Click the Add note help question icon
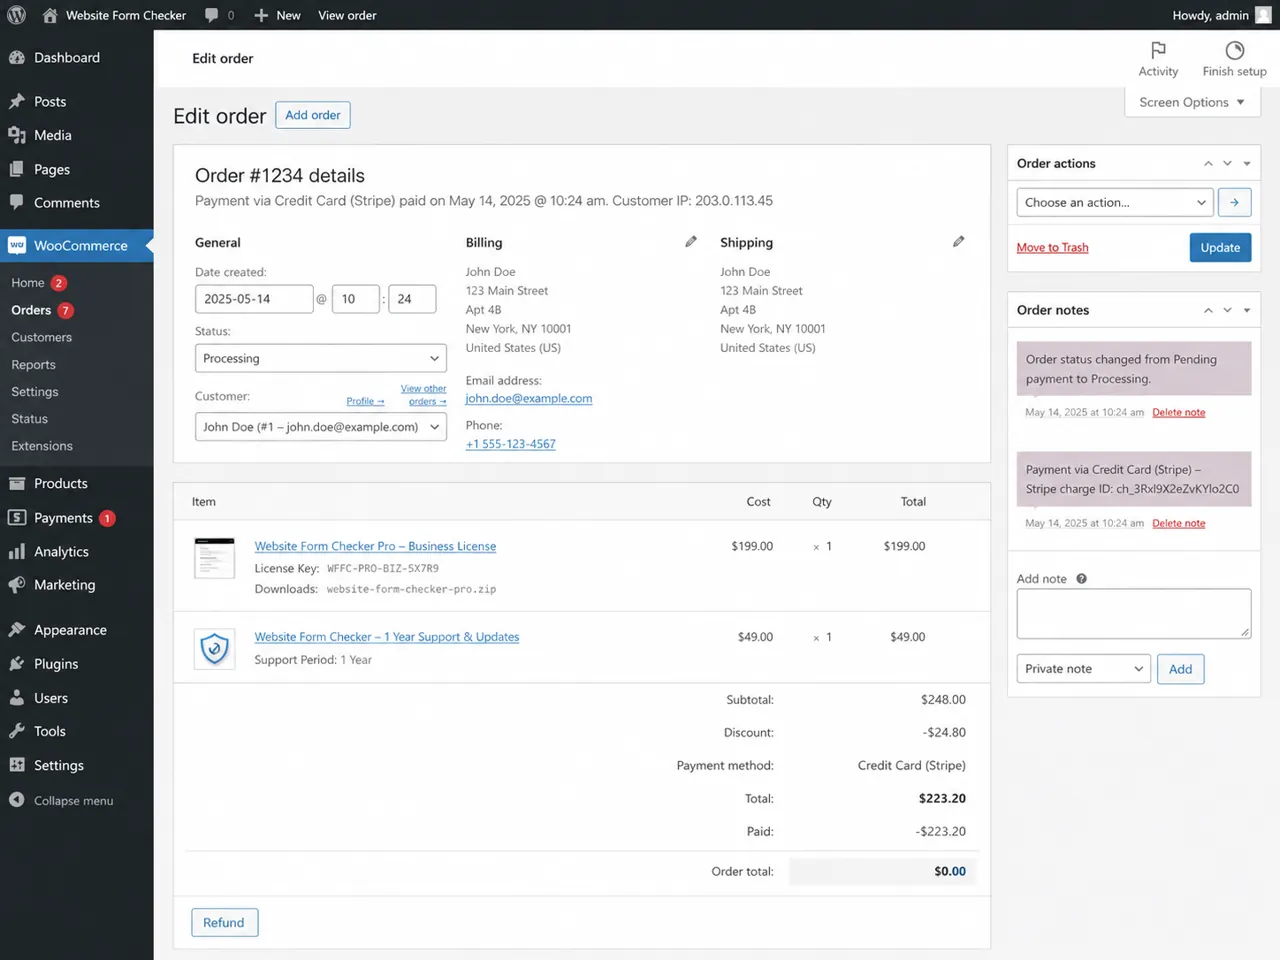 click(x=1081, y=579)
